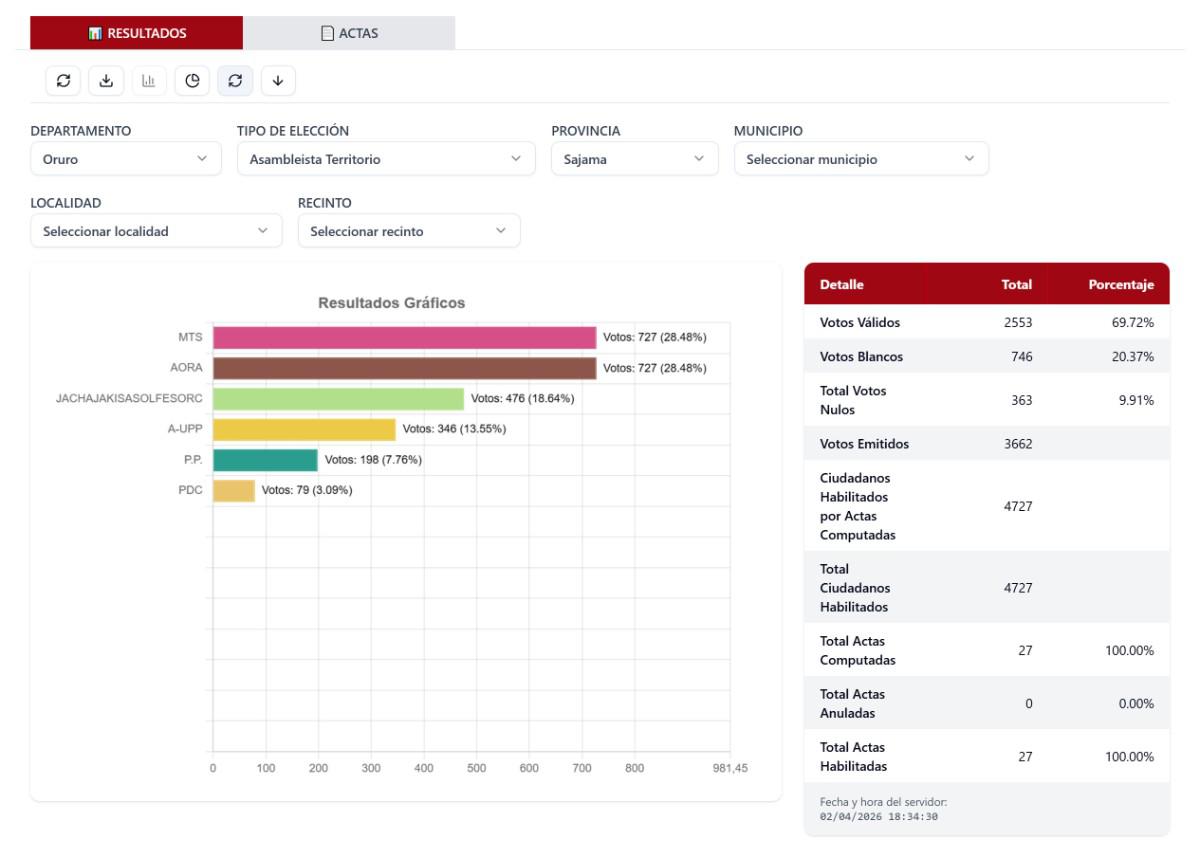Open the Seleccionar recinto dropdown
The width and height of the screenshot is (1200, 858).
click(x=409, y=231)
